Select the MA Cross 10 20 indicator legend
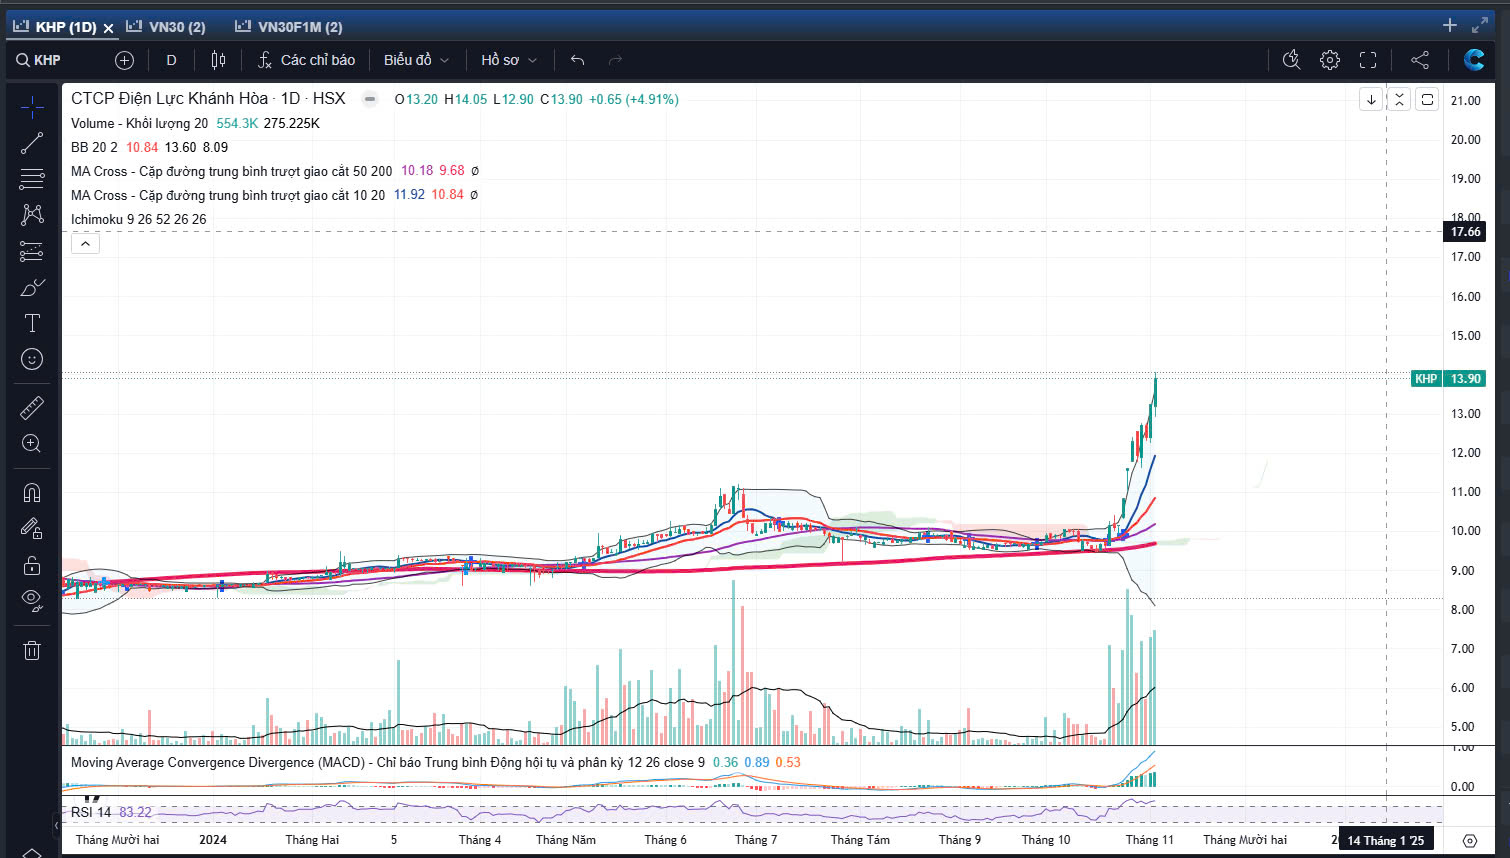Image resolution: width=1510 pixels, height=858 pixels. coord(228,195)
